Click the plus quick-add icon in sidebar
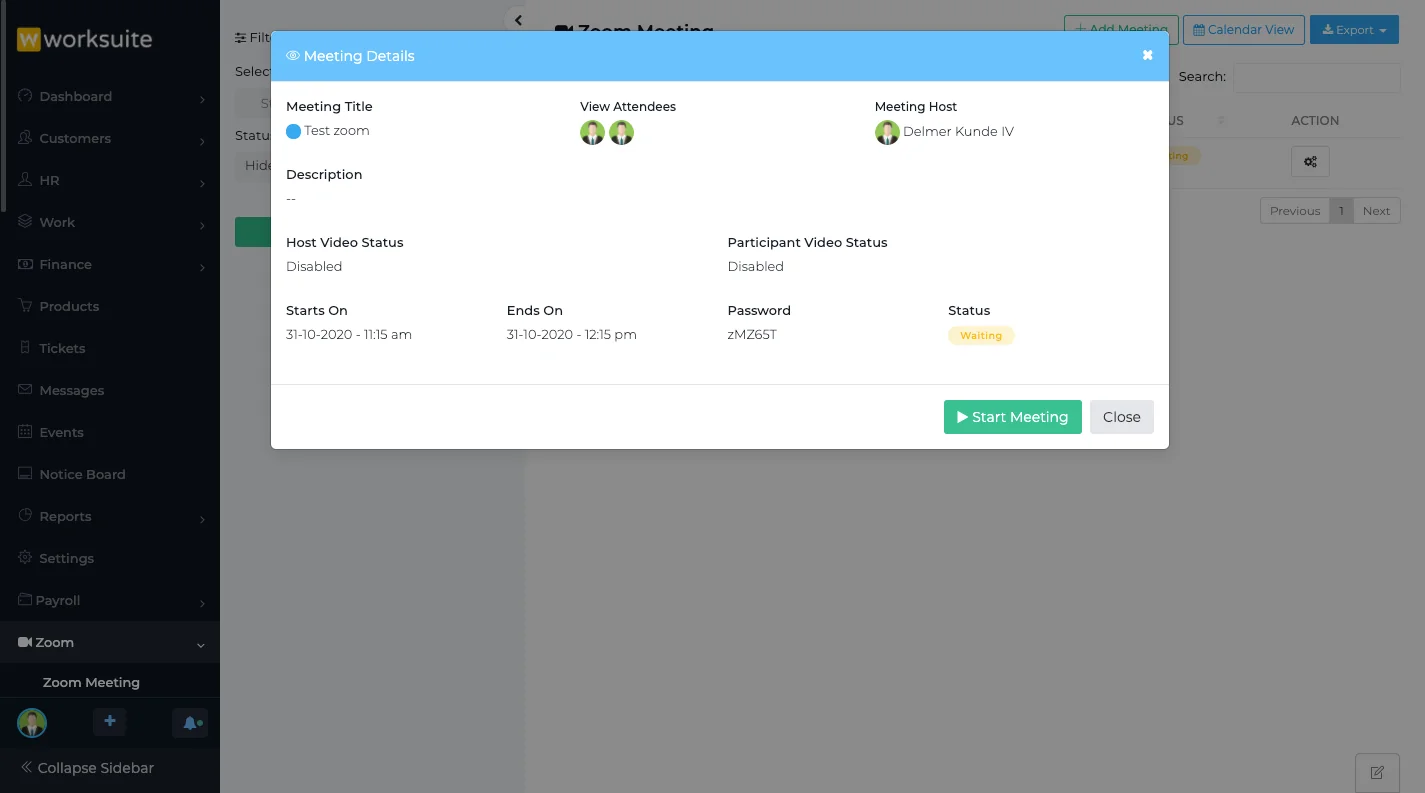 point(110,722)
